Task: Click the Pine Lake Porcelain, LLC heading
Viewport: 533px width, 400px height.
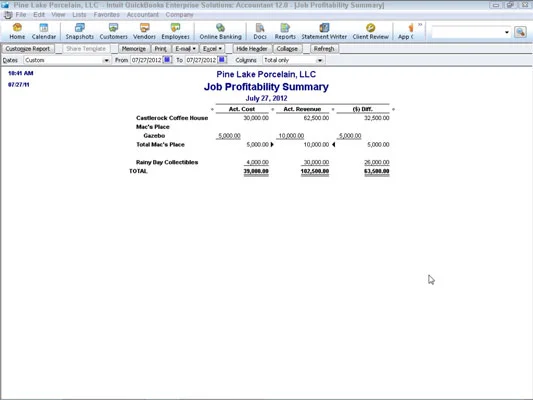Action: click(266, 74)
